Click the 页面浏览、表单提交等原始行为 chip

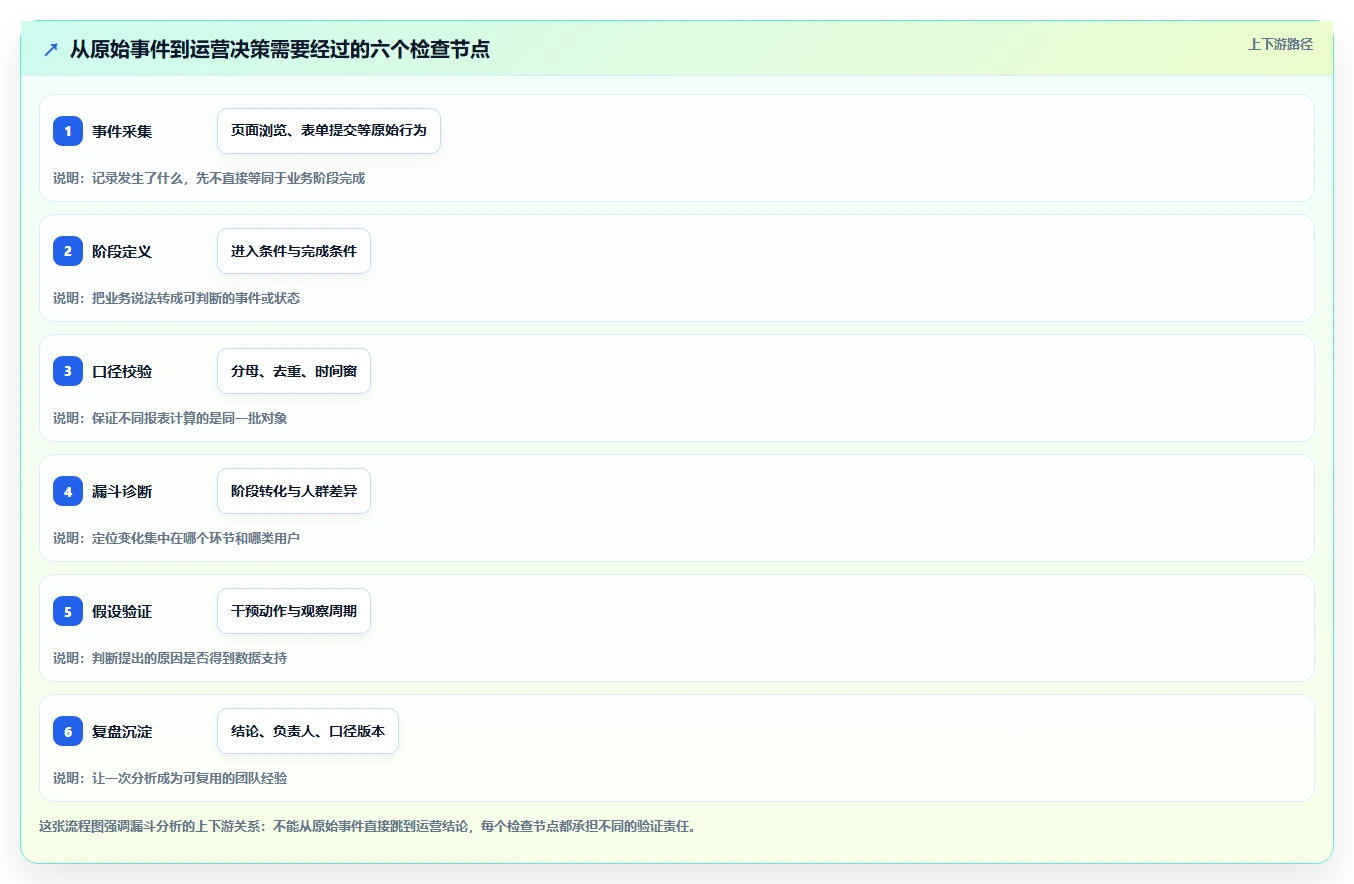[329, 131]
